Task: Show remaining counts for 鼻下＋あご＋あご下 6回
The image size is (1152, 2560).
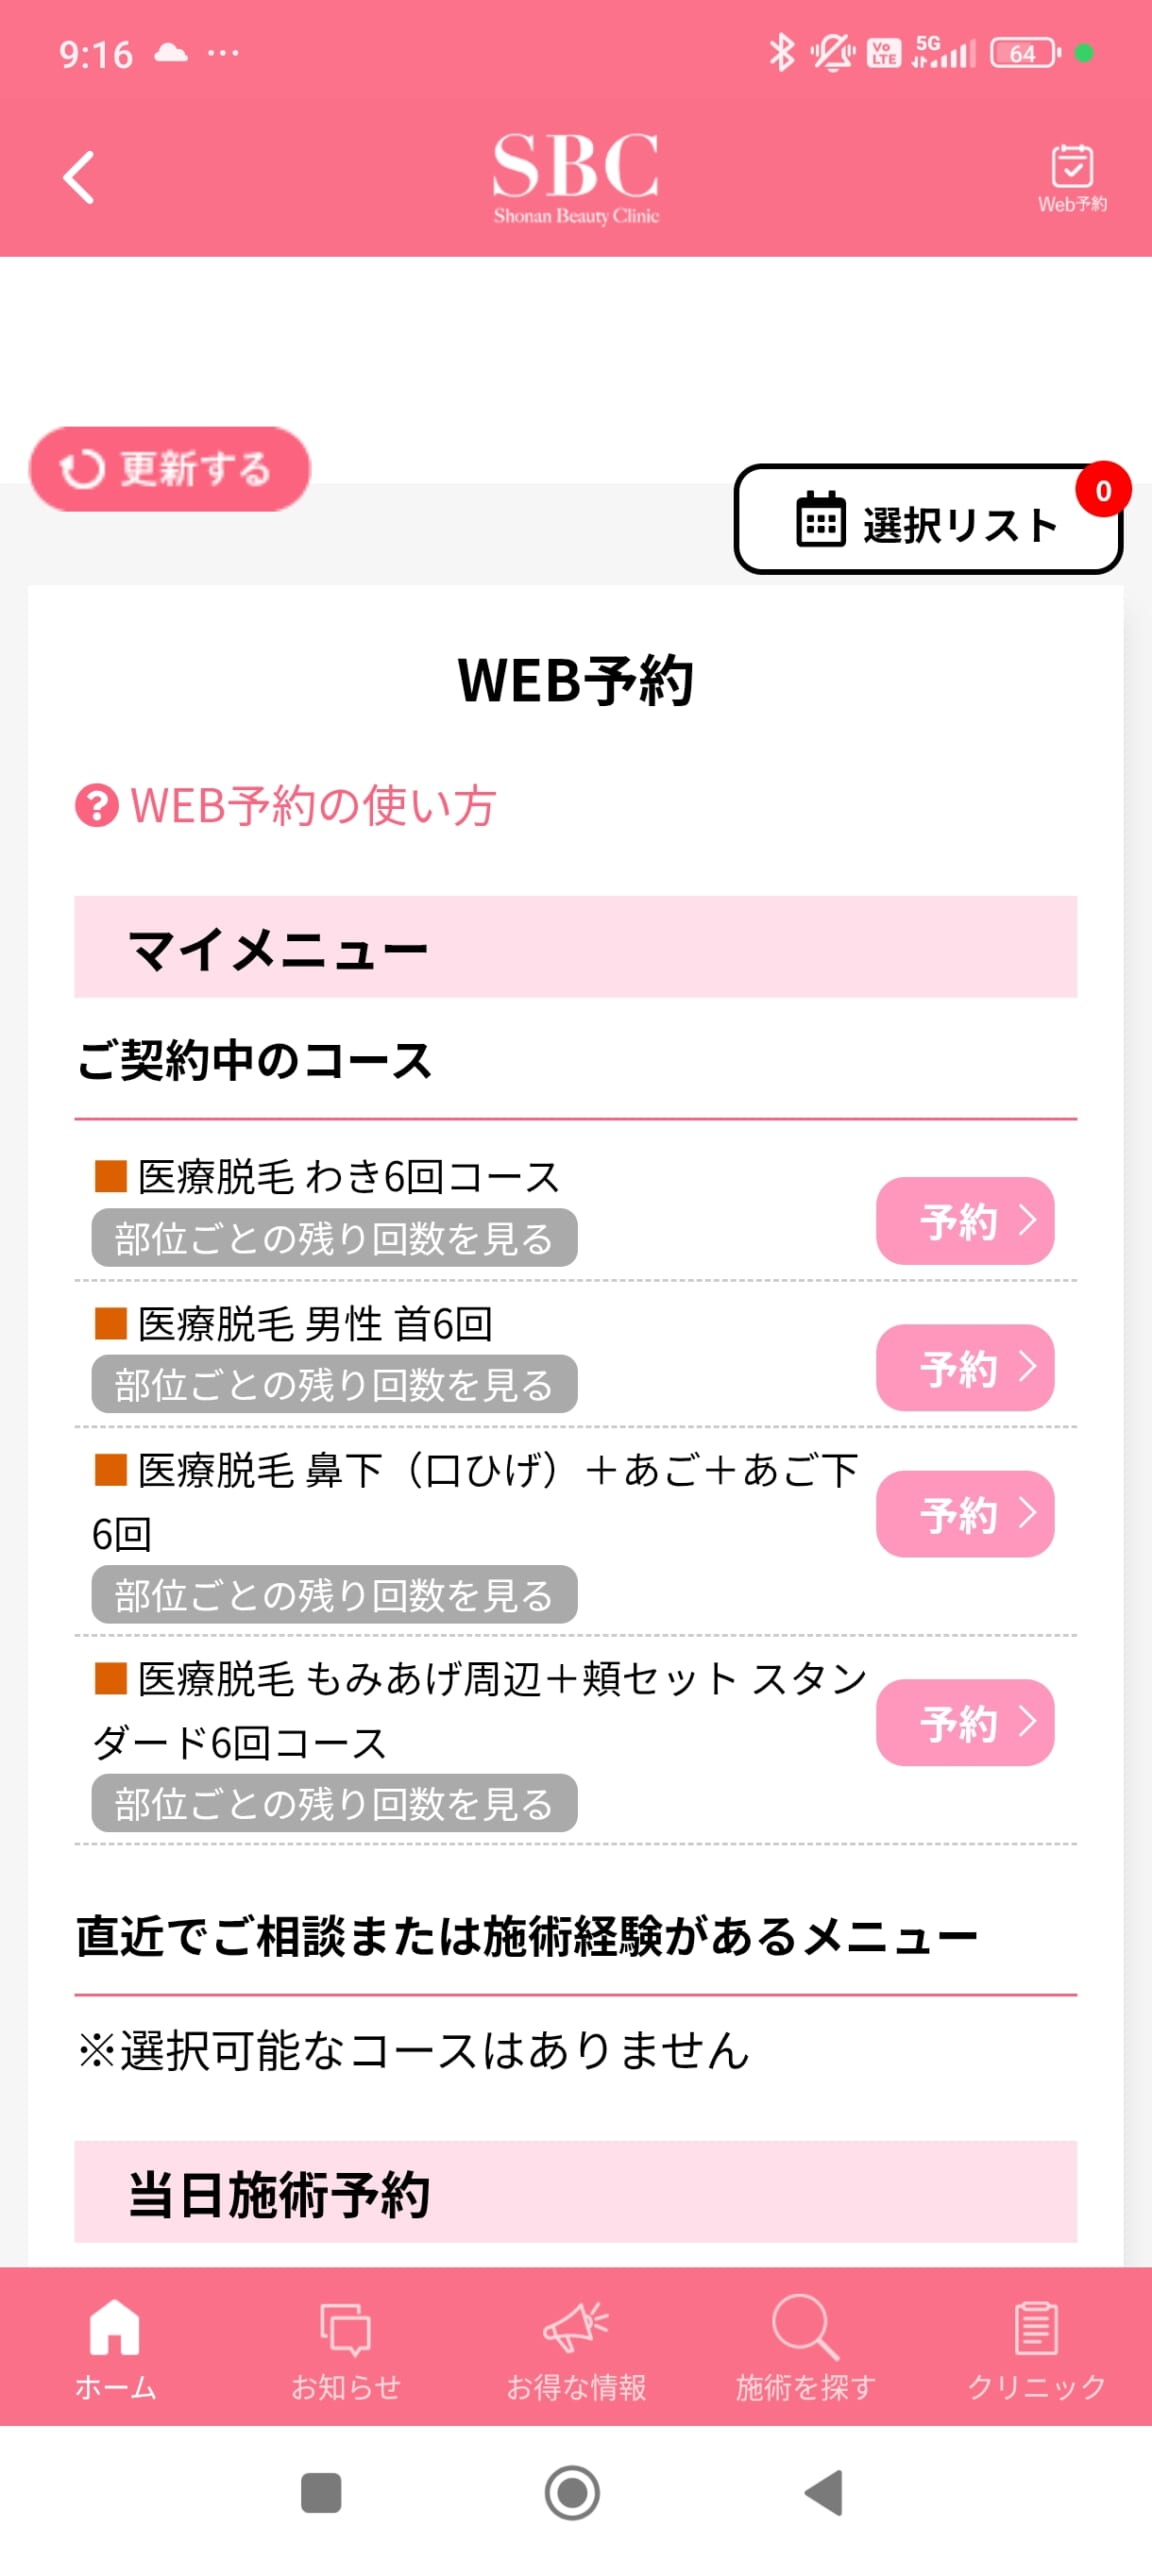Action: point(334,1594)
